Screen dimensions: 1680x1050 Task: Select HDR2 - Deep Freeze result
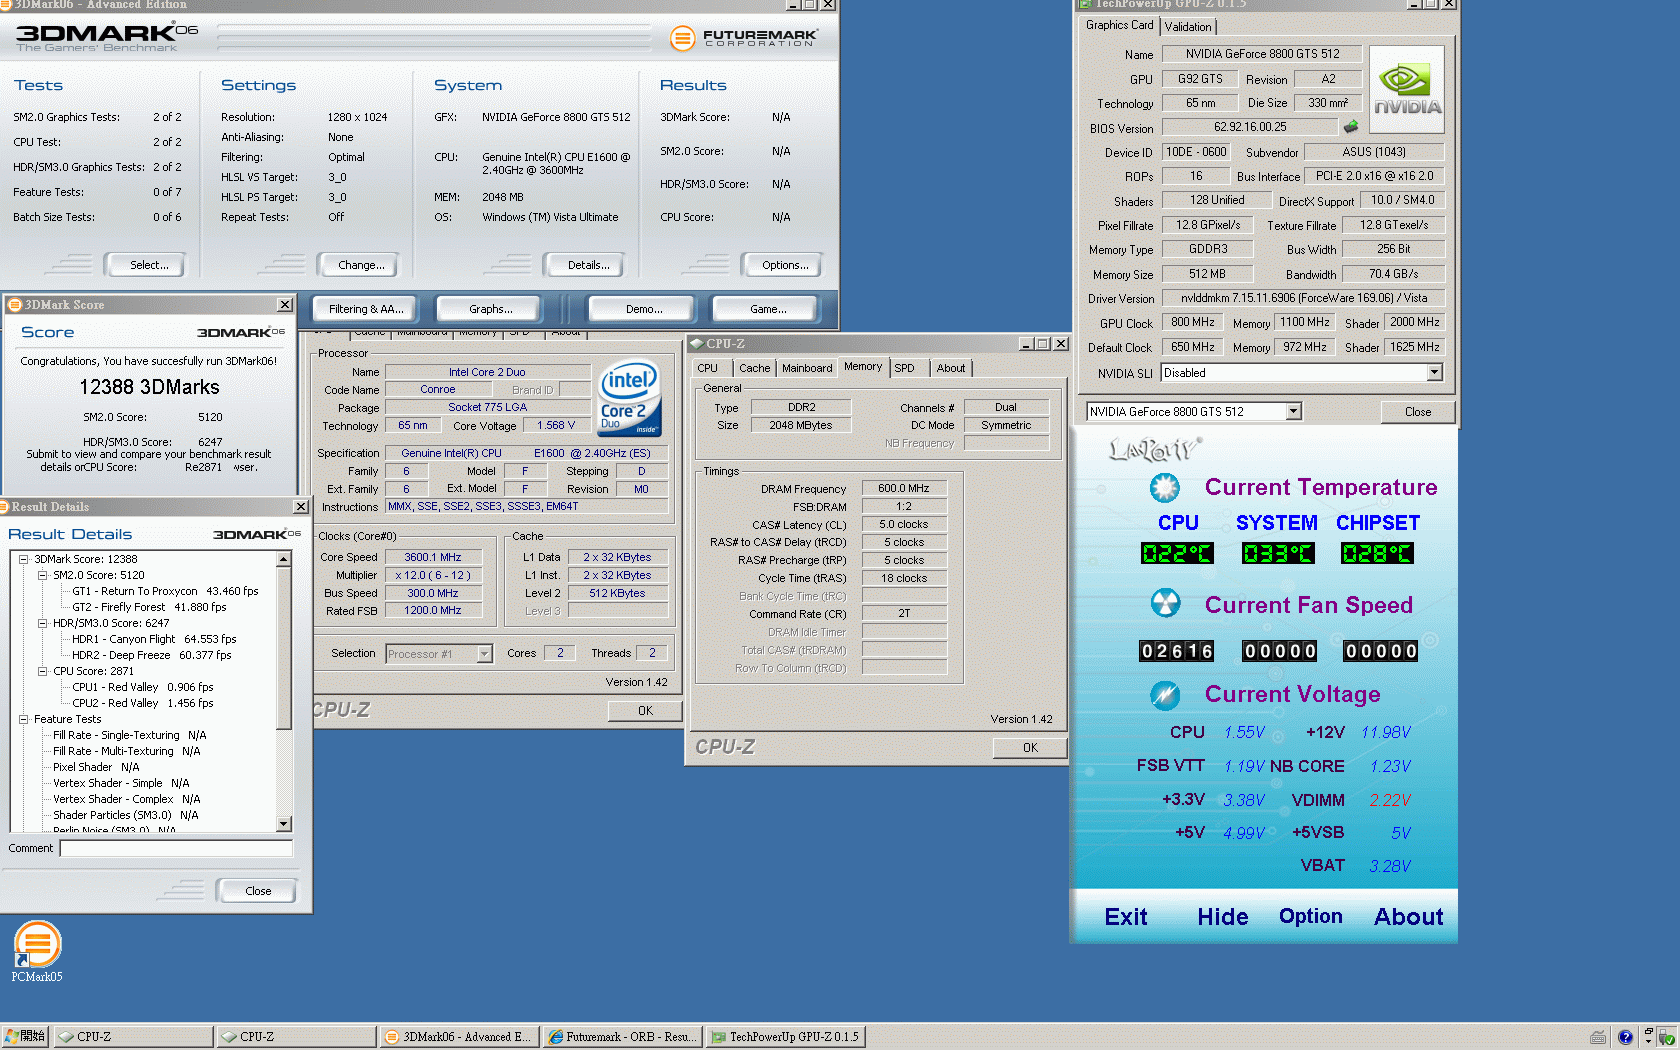click(x=151, y=655)
